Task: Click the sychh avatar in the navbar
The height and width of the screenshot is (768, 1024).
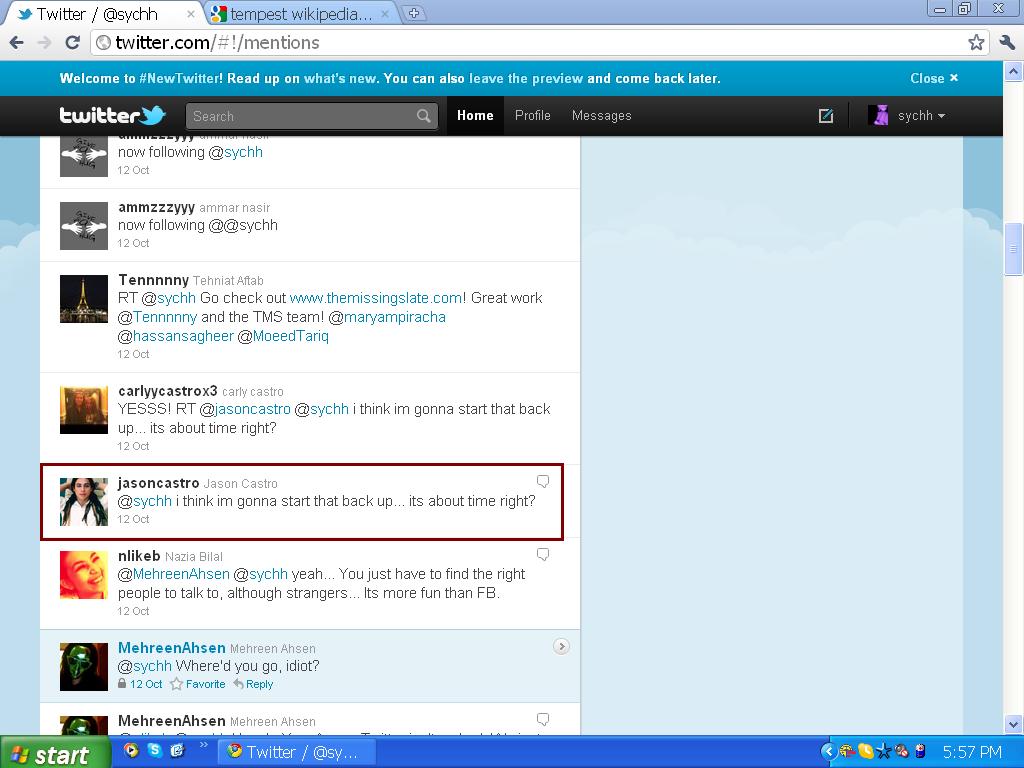Action: click(x=879, y=116)
